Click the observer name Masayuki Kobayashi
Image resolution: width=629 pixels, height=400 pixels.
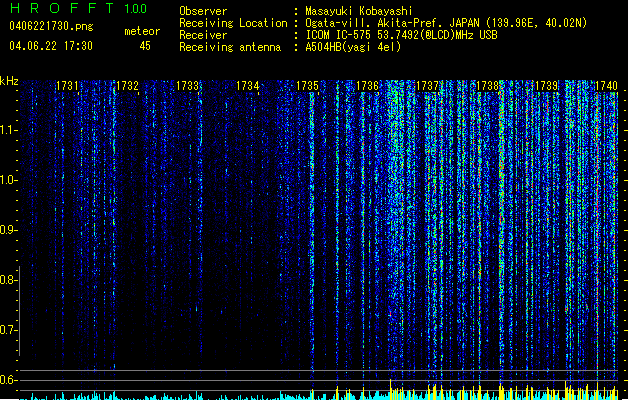(x=359, y=11)
